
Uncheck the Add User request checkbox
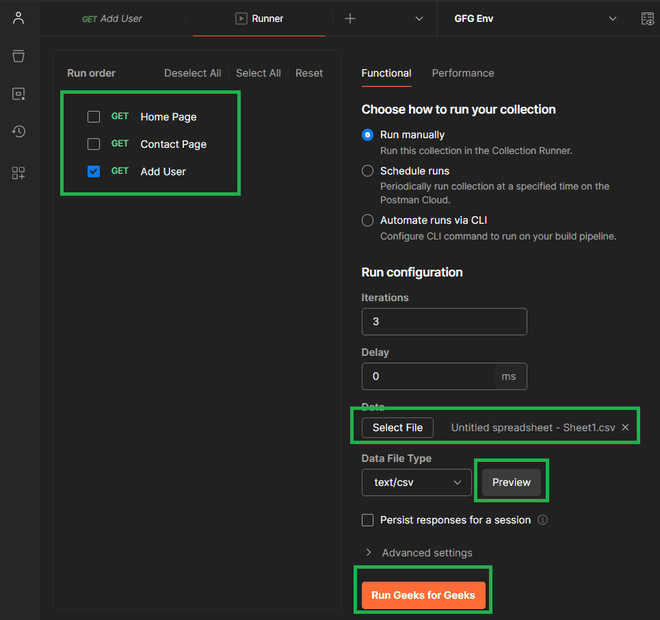pyautogui.click(x=94, y=171)
